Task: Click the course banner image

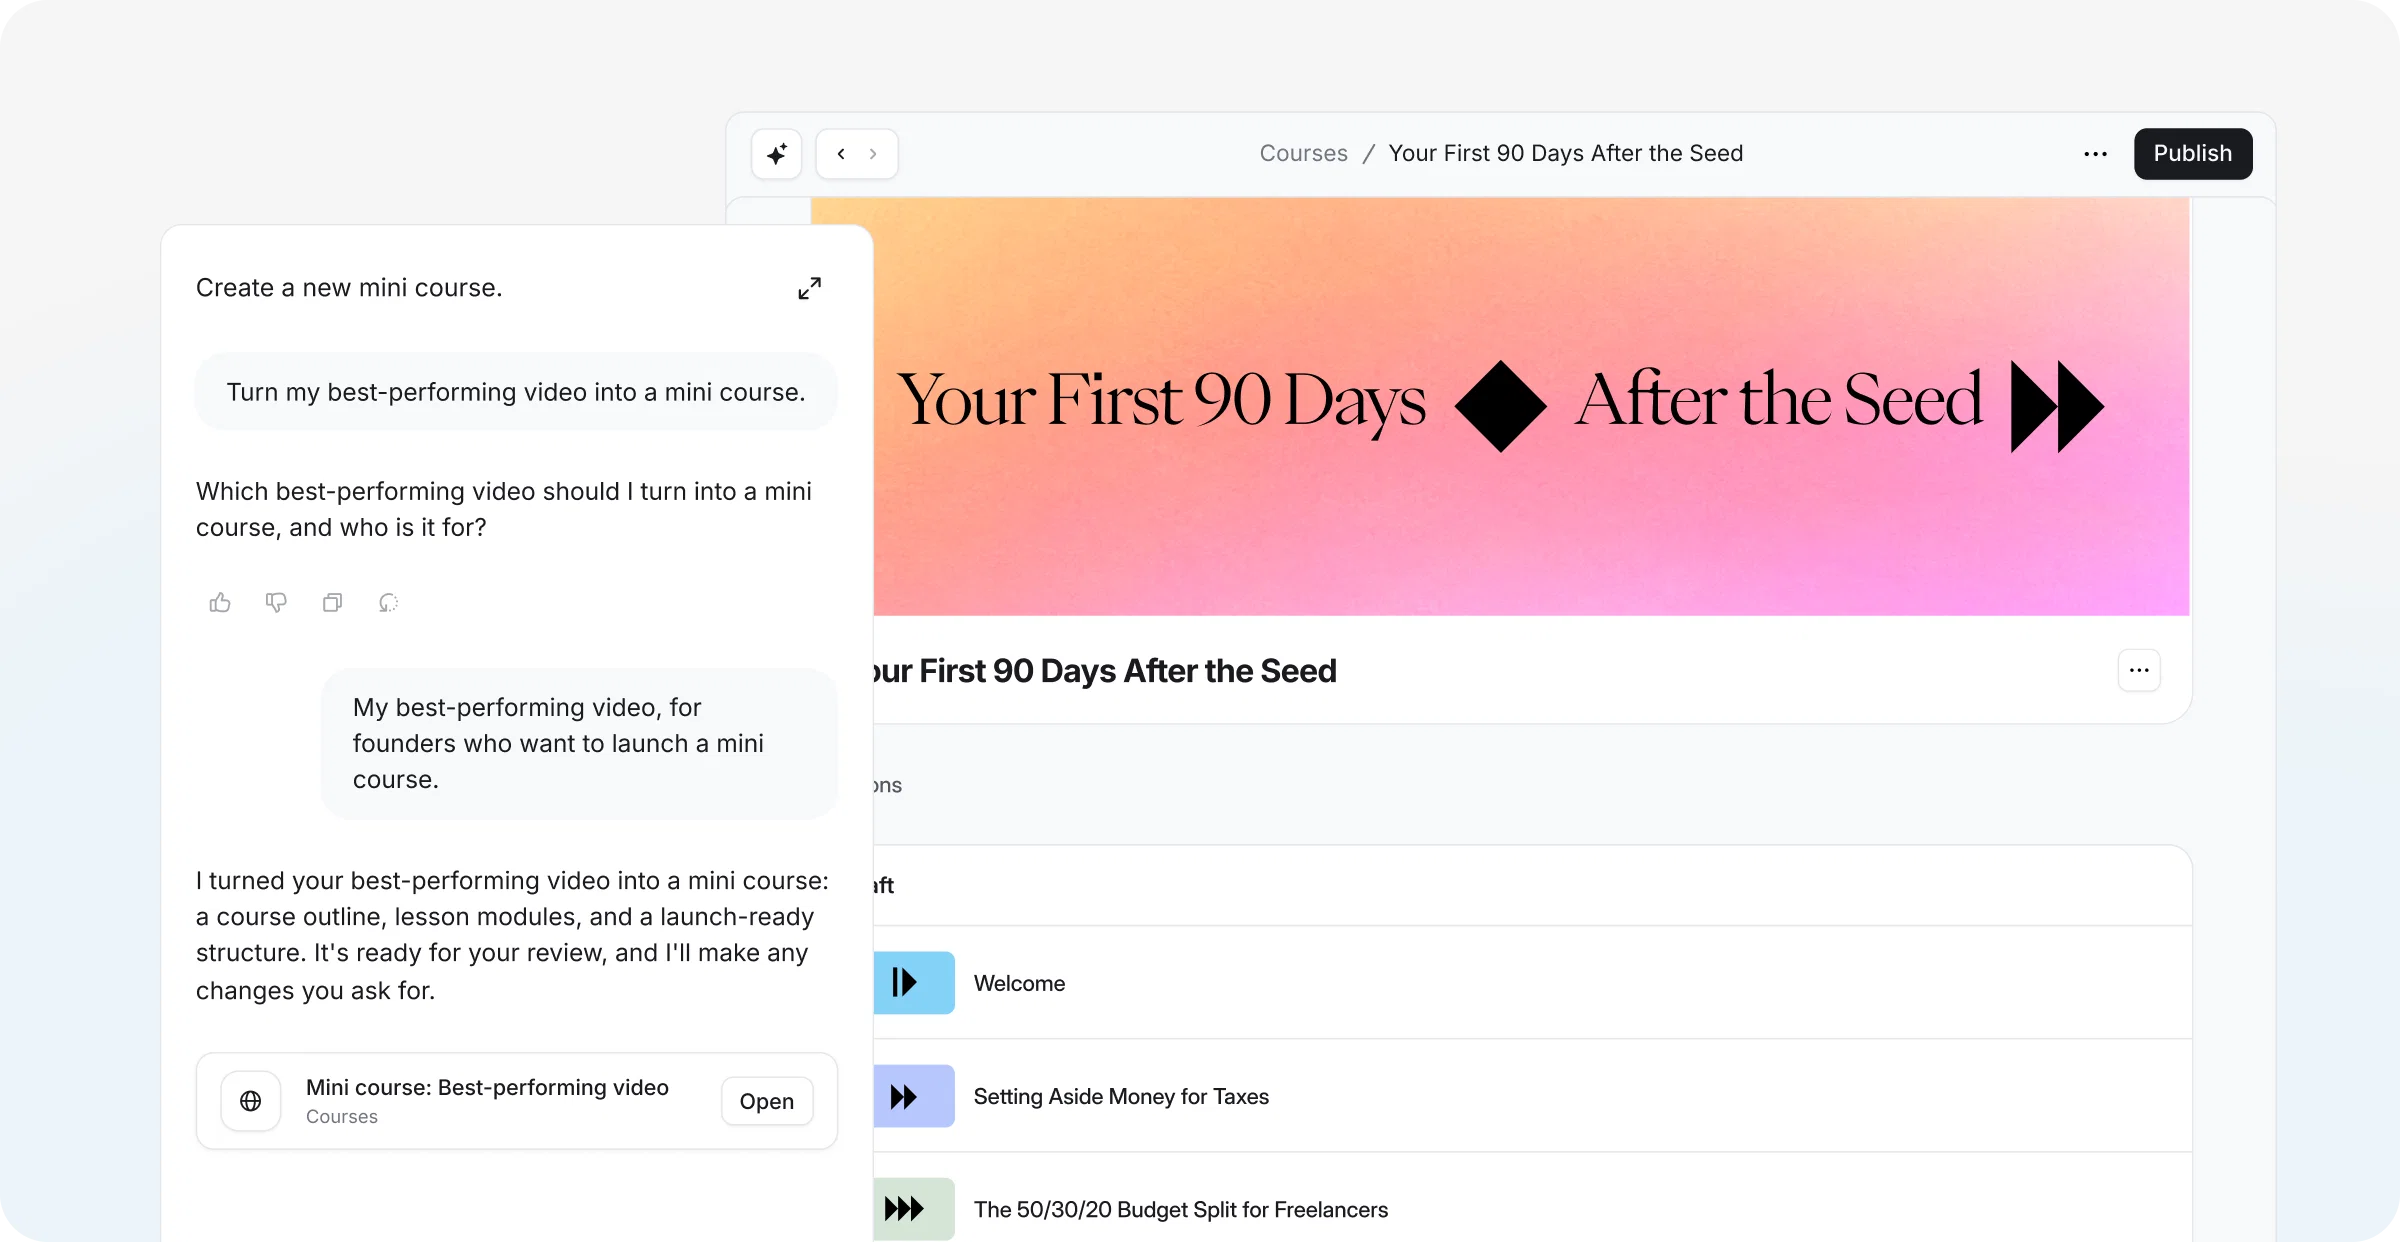Action: click(1531, 406)
